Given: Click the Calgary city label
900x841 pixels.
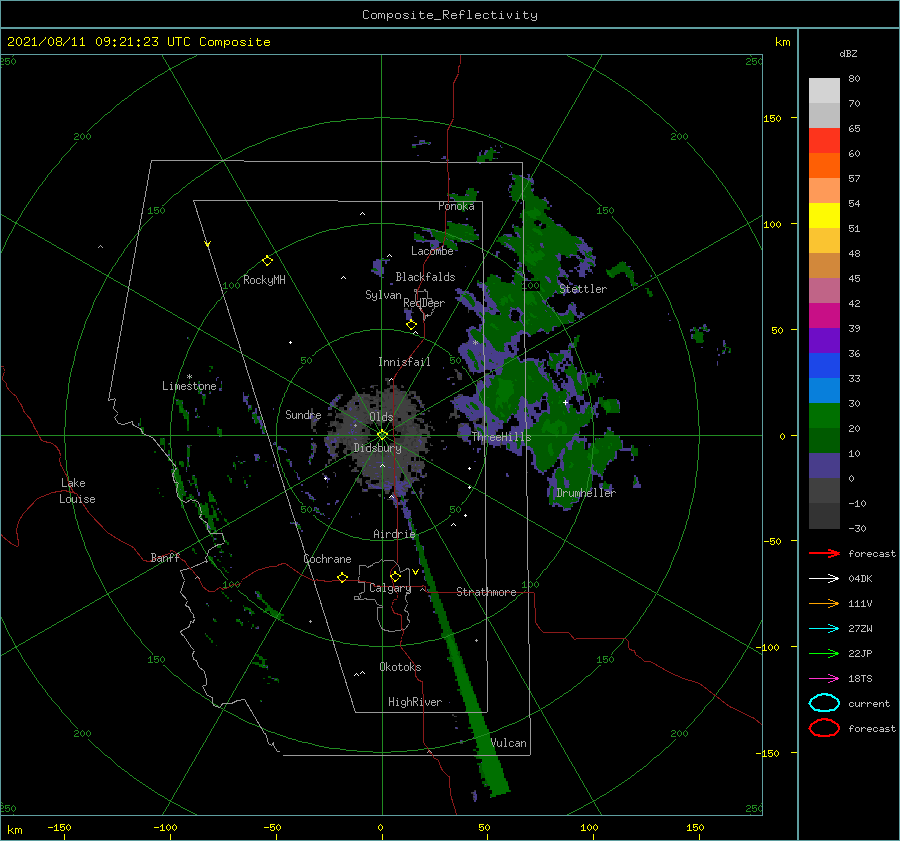Looking at the screenshot, I should coord(390,588).
